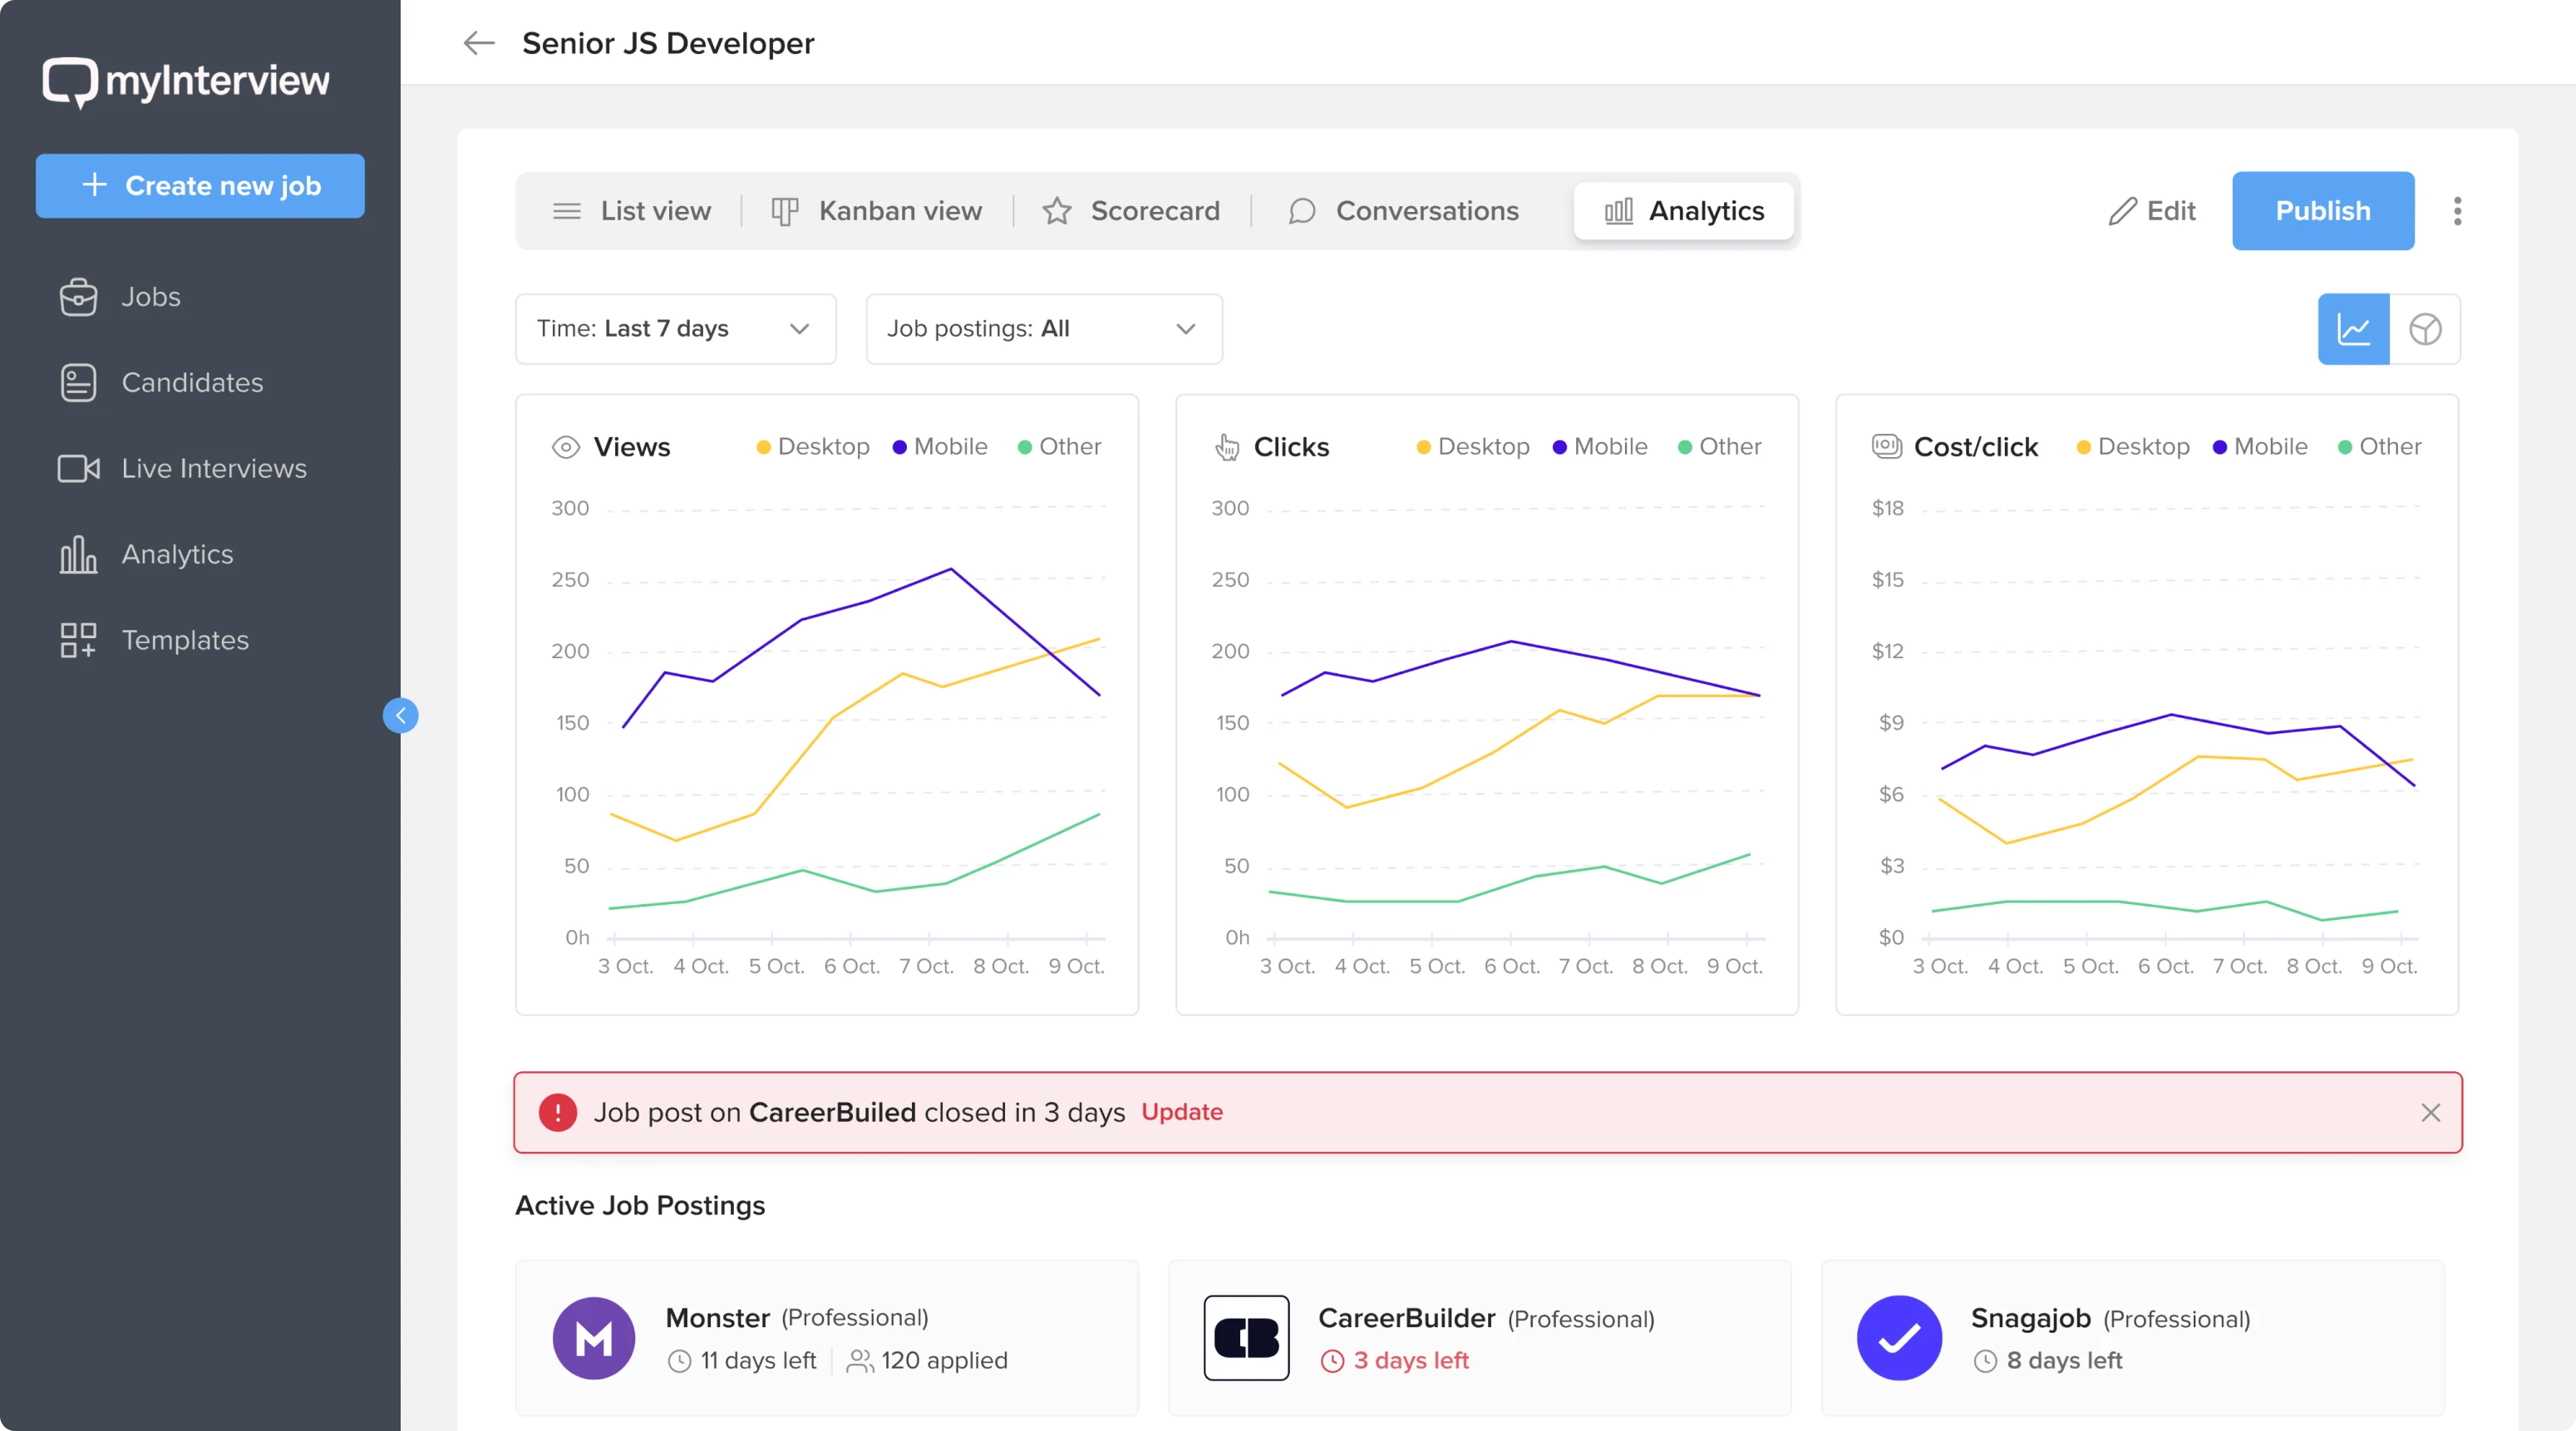Open Live Interviews from the sidebar
This screenshot has height=1431, width=2576.
coord(213,468)
